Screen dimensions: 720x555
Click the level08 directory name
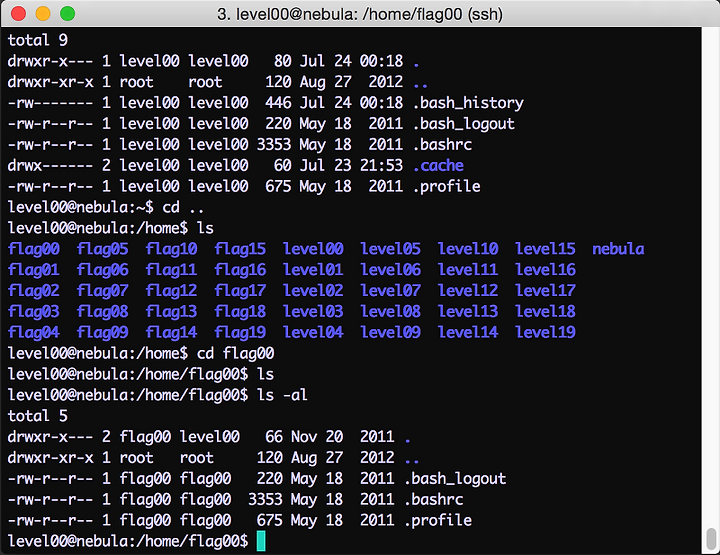pyautogui.click(x=391, y=311)
